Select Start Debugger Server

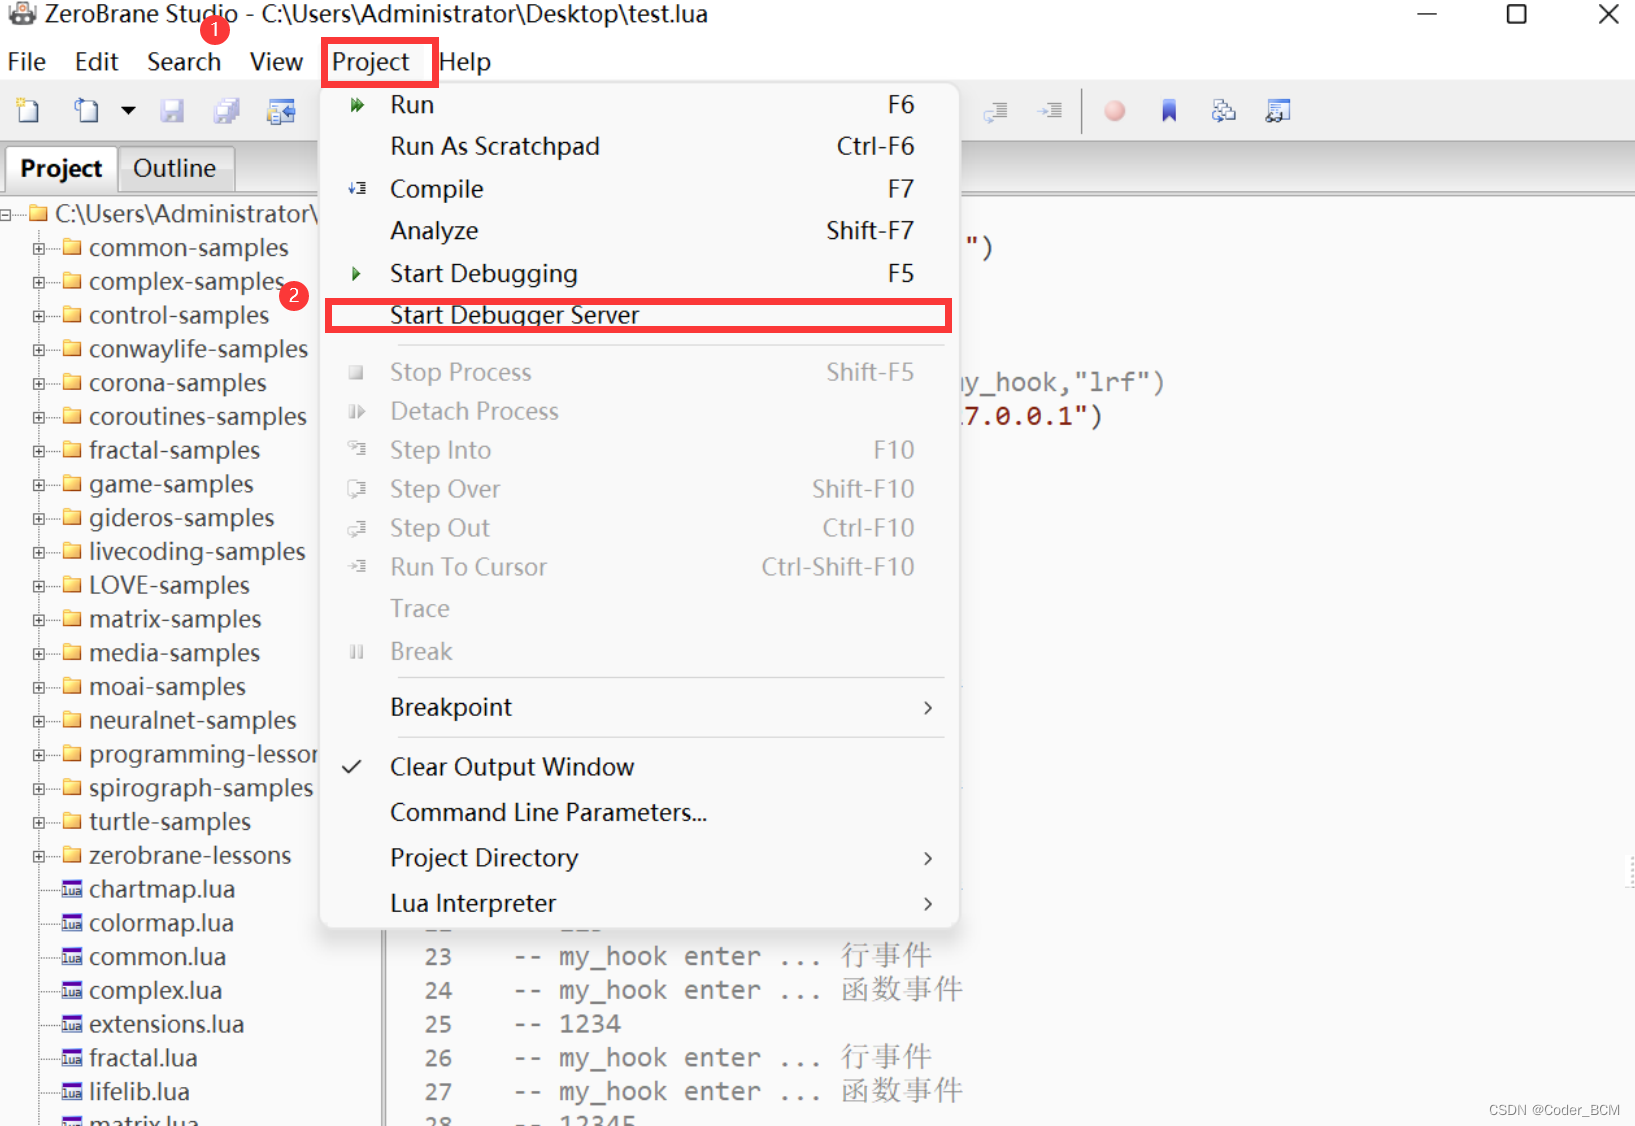coord(638,315)
